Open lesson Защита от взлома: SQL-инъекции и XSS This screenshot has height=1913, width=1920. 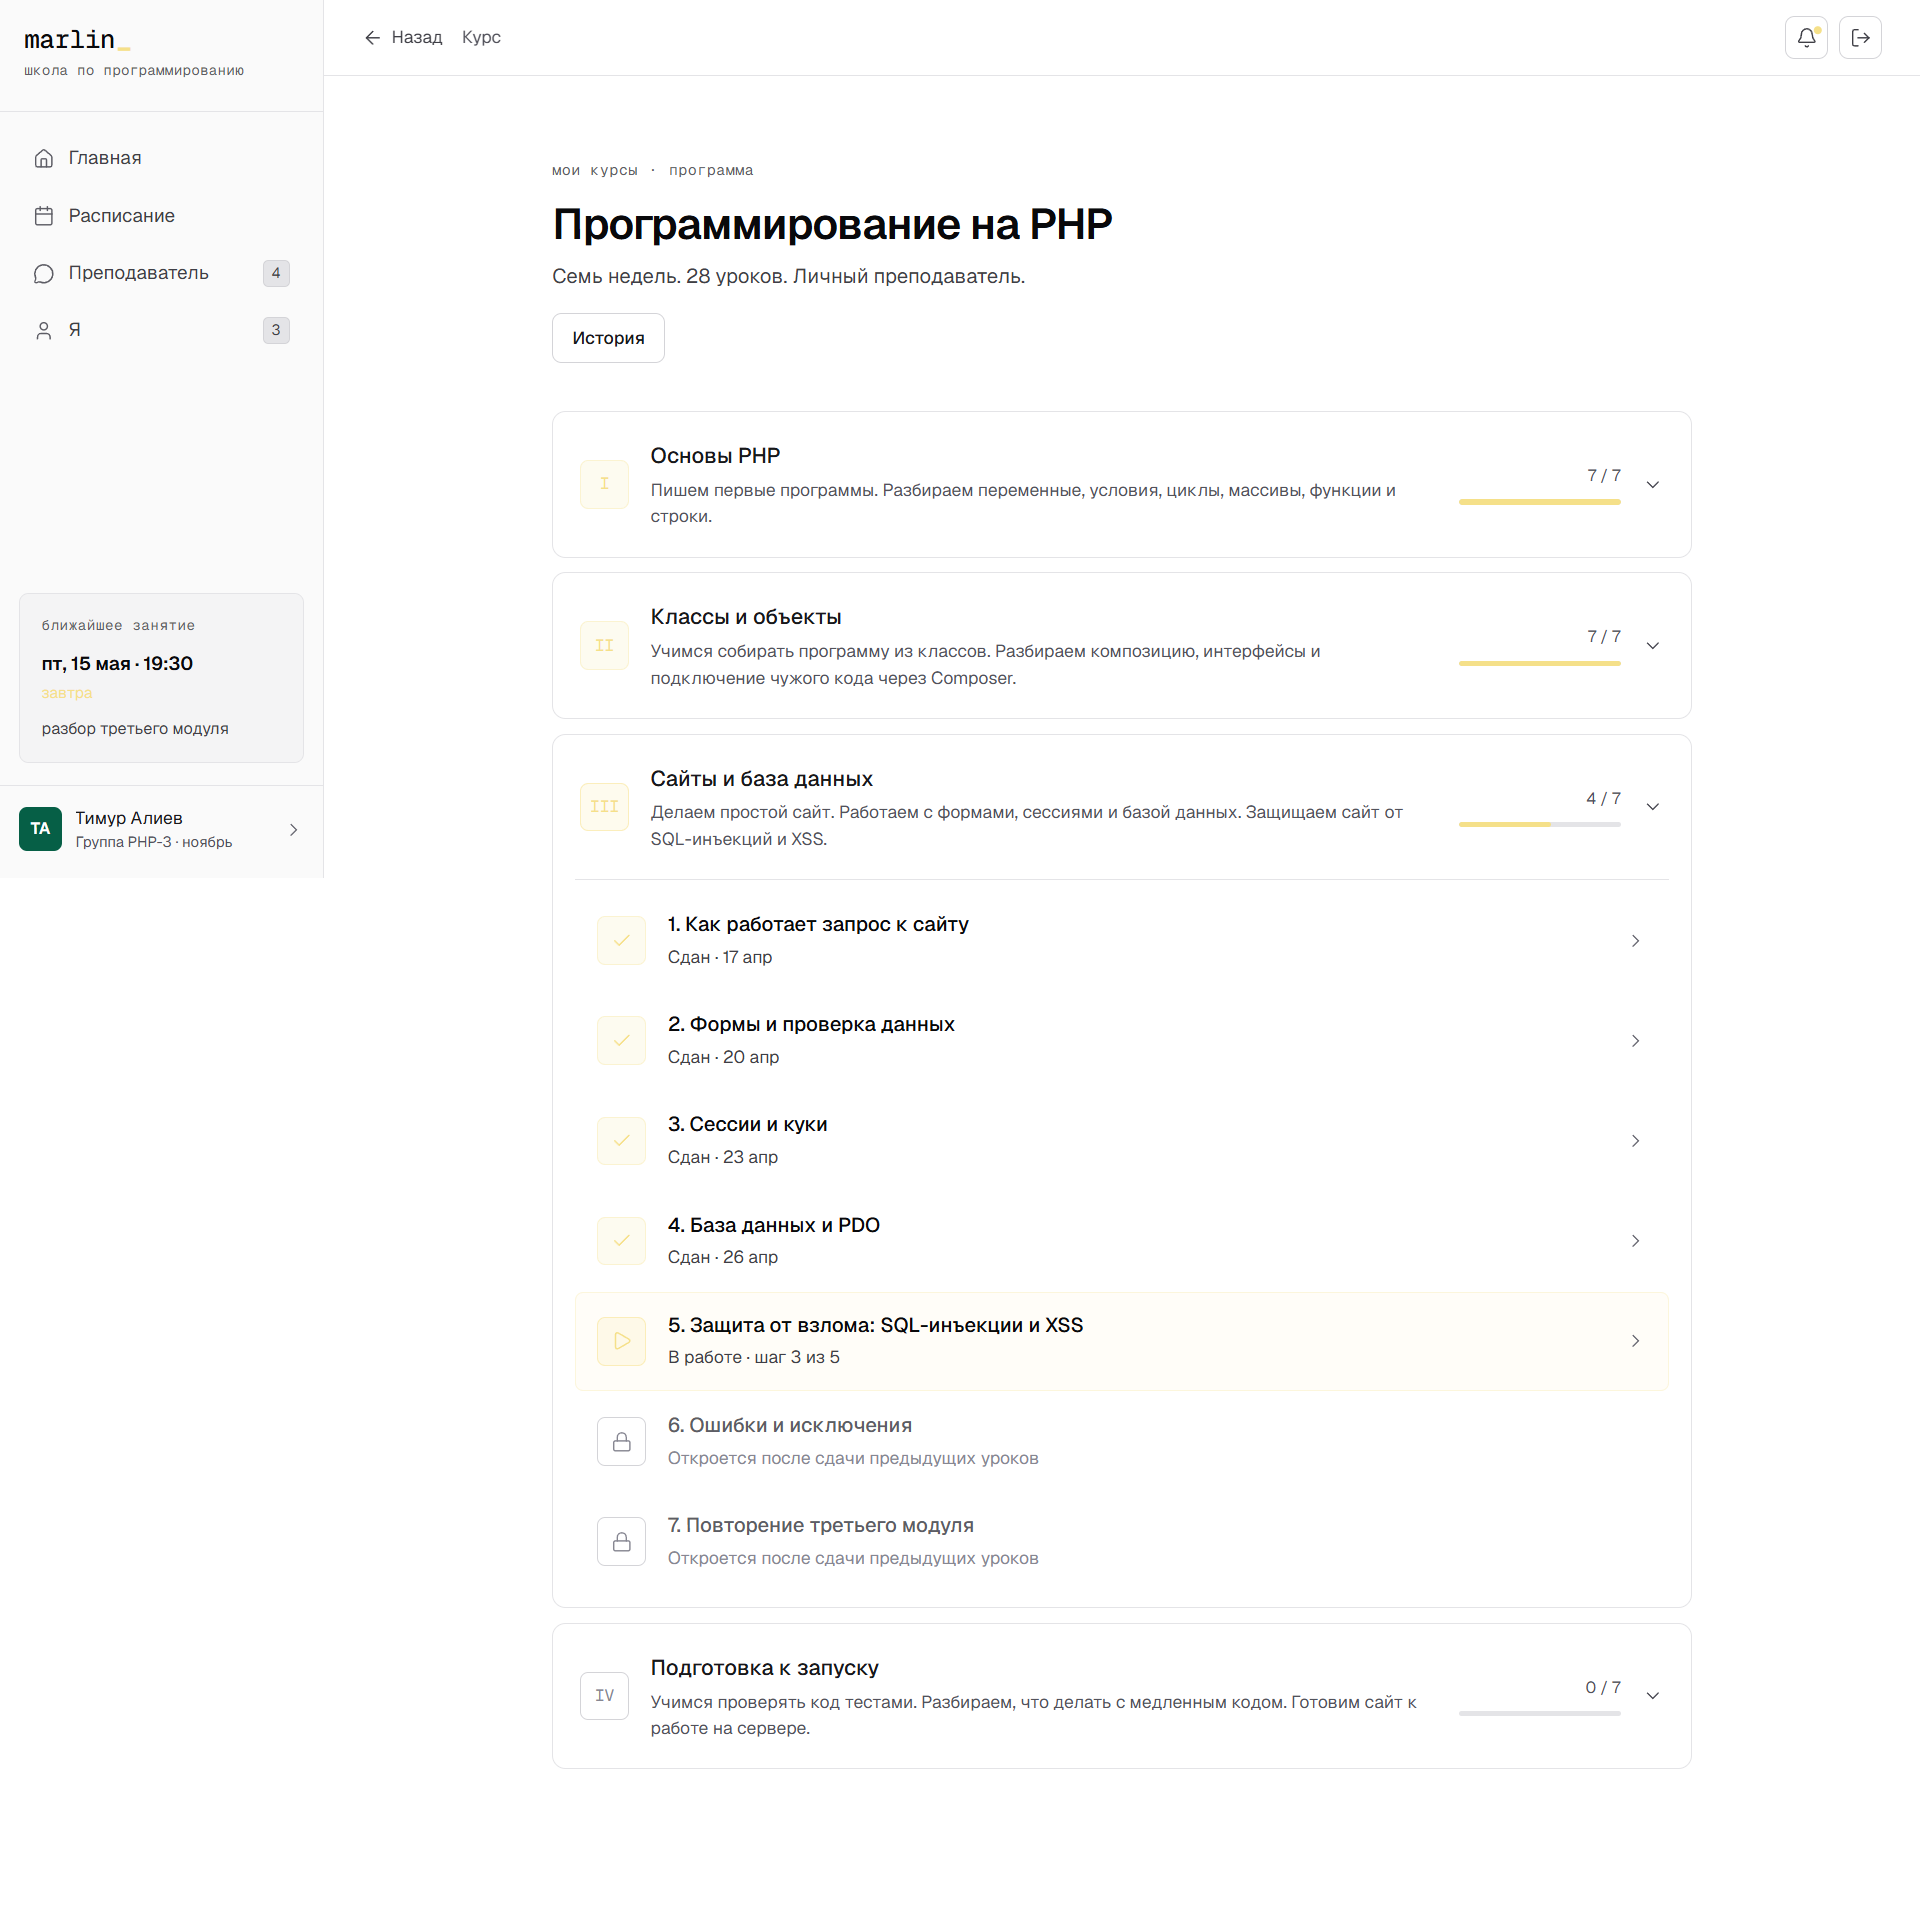coord(1121,1341)
